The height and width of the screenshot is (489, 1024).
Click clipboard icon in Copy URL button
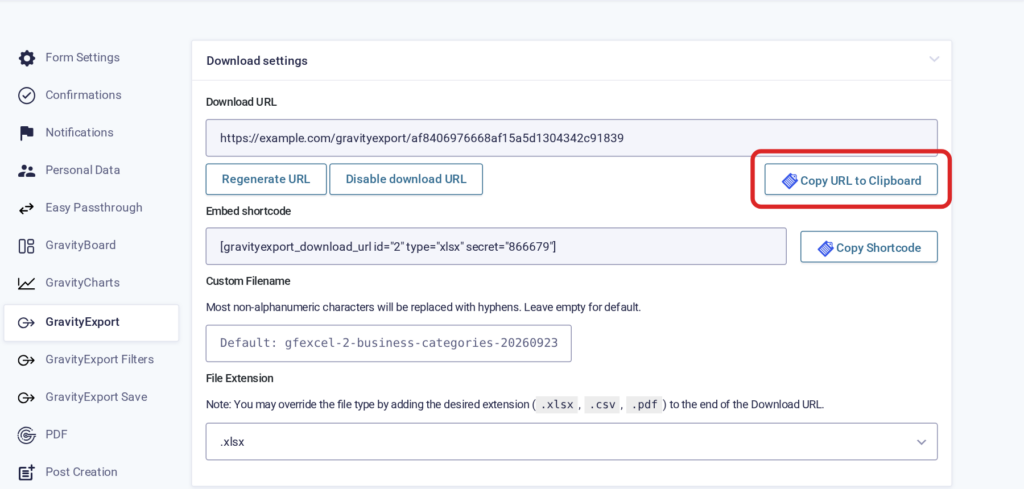[790, 181]
